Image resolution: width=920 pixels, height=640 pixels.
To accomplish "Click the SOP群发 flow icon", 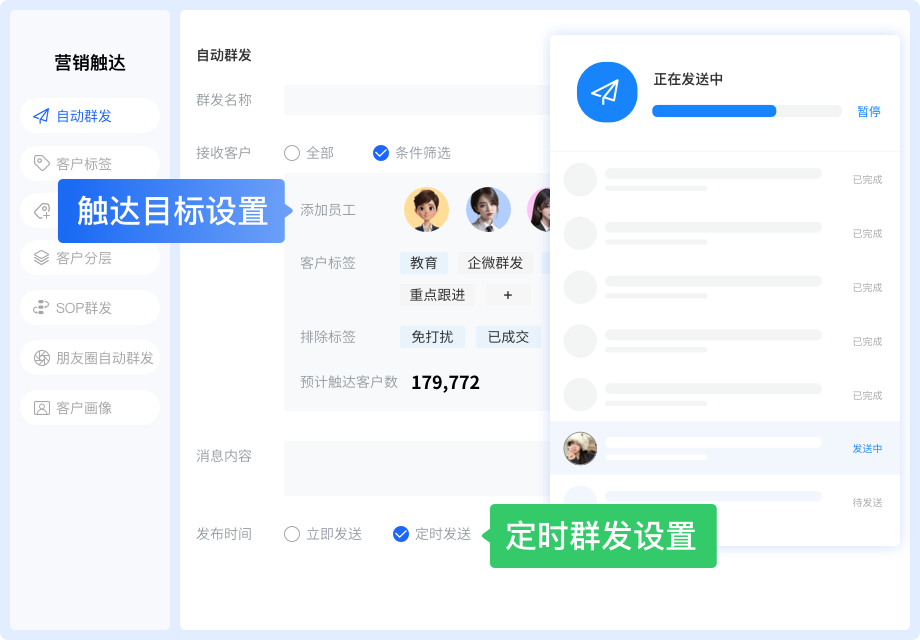I will coord(41,307).
